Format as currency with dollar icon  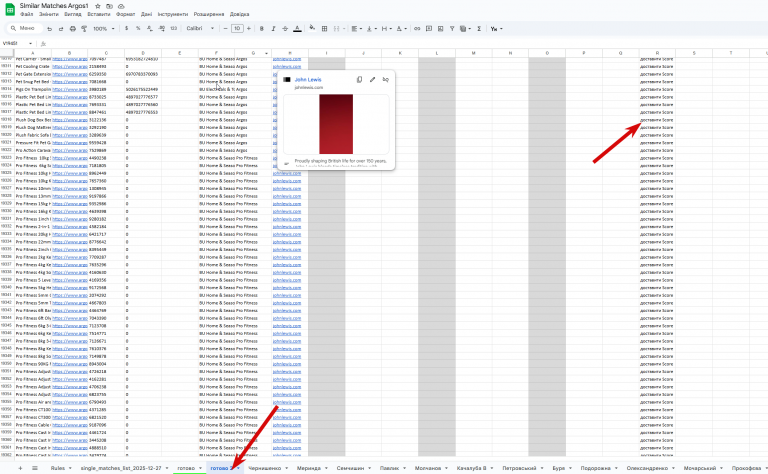point(126,28)
